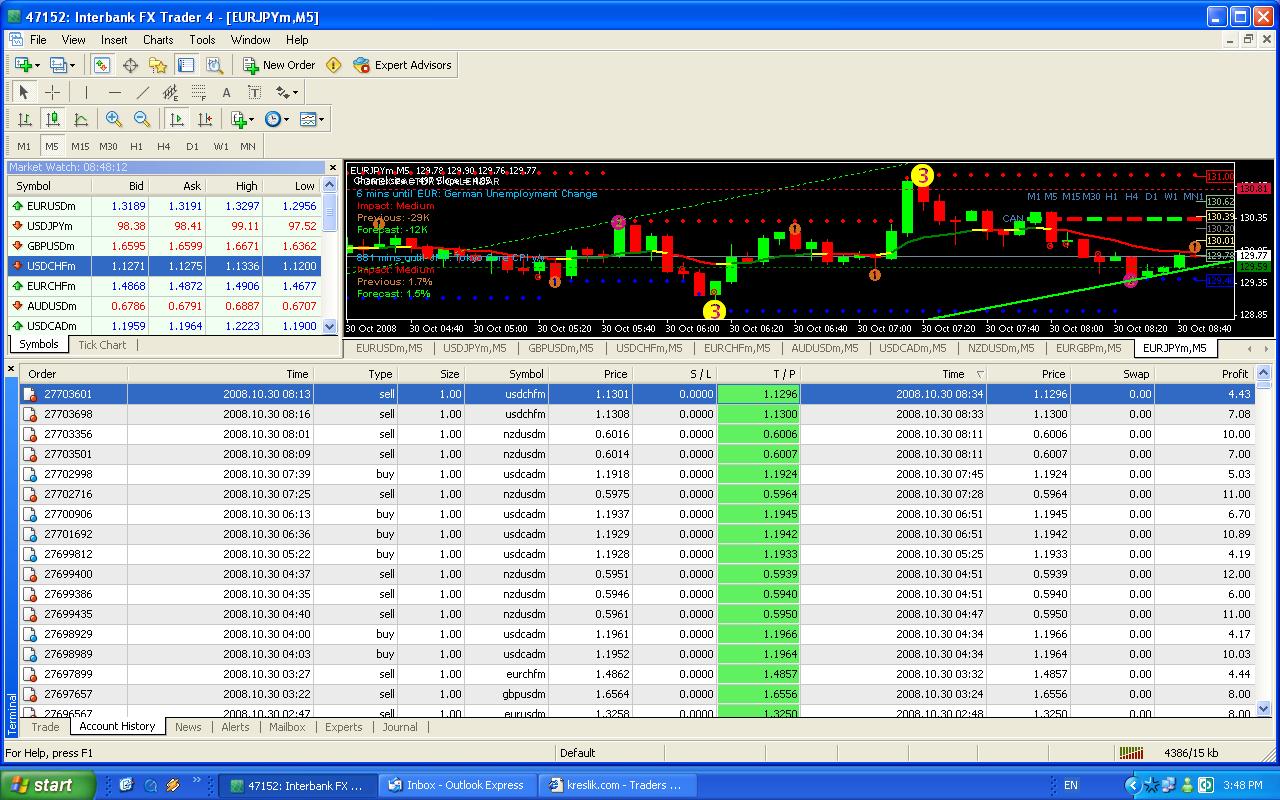Screen dimensions: 1280x800
Task: Click the Zoom Out magnifier icon
Action: point(142,119)
